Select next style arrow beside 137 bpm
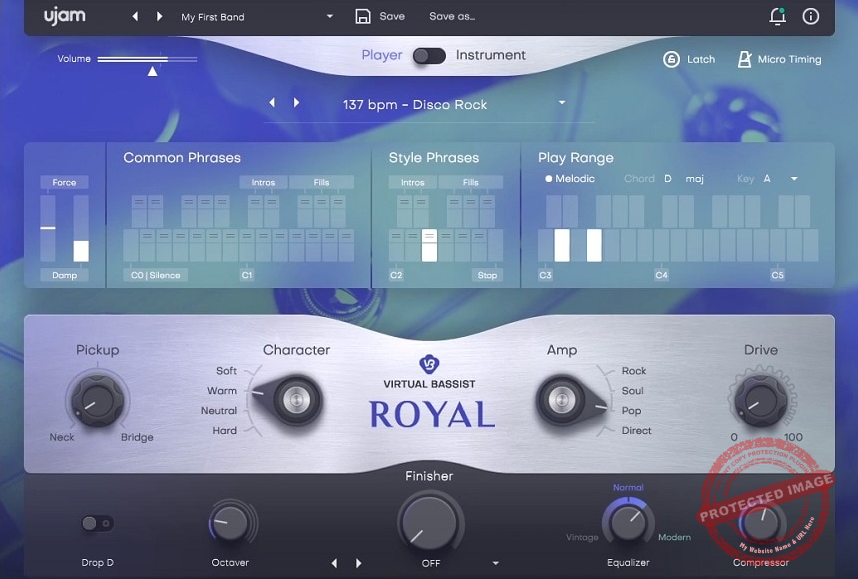The height and width of the screenshot is (579, 858). coord(296,102)
